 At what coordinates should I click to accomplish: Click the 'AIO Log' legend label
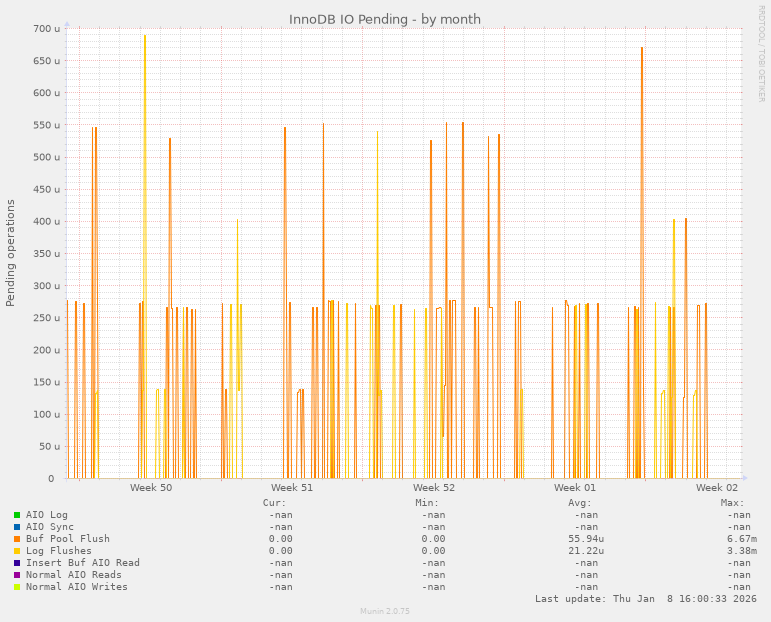[47, 515]
